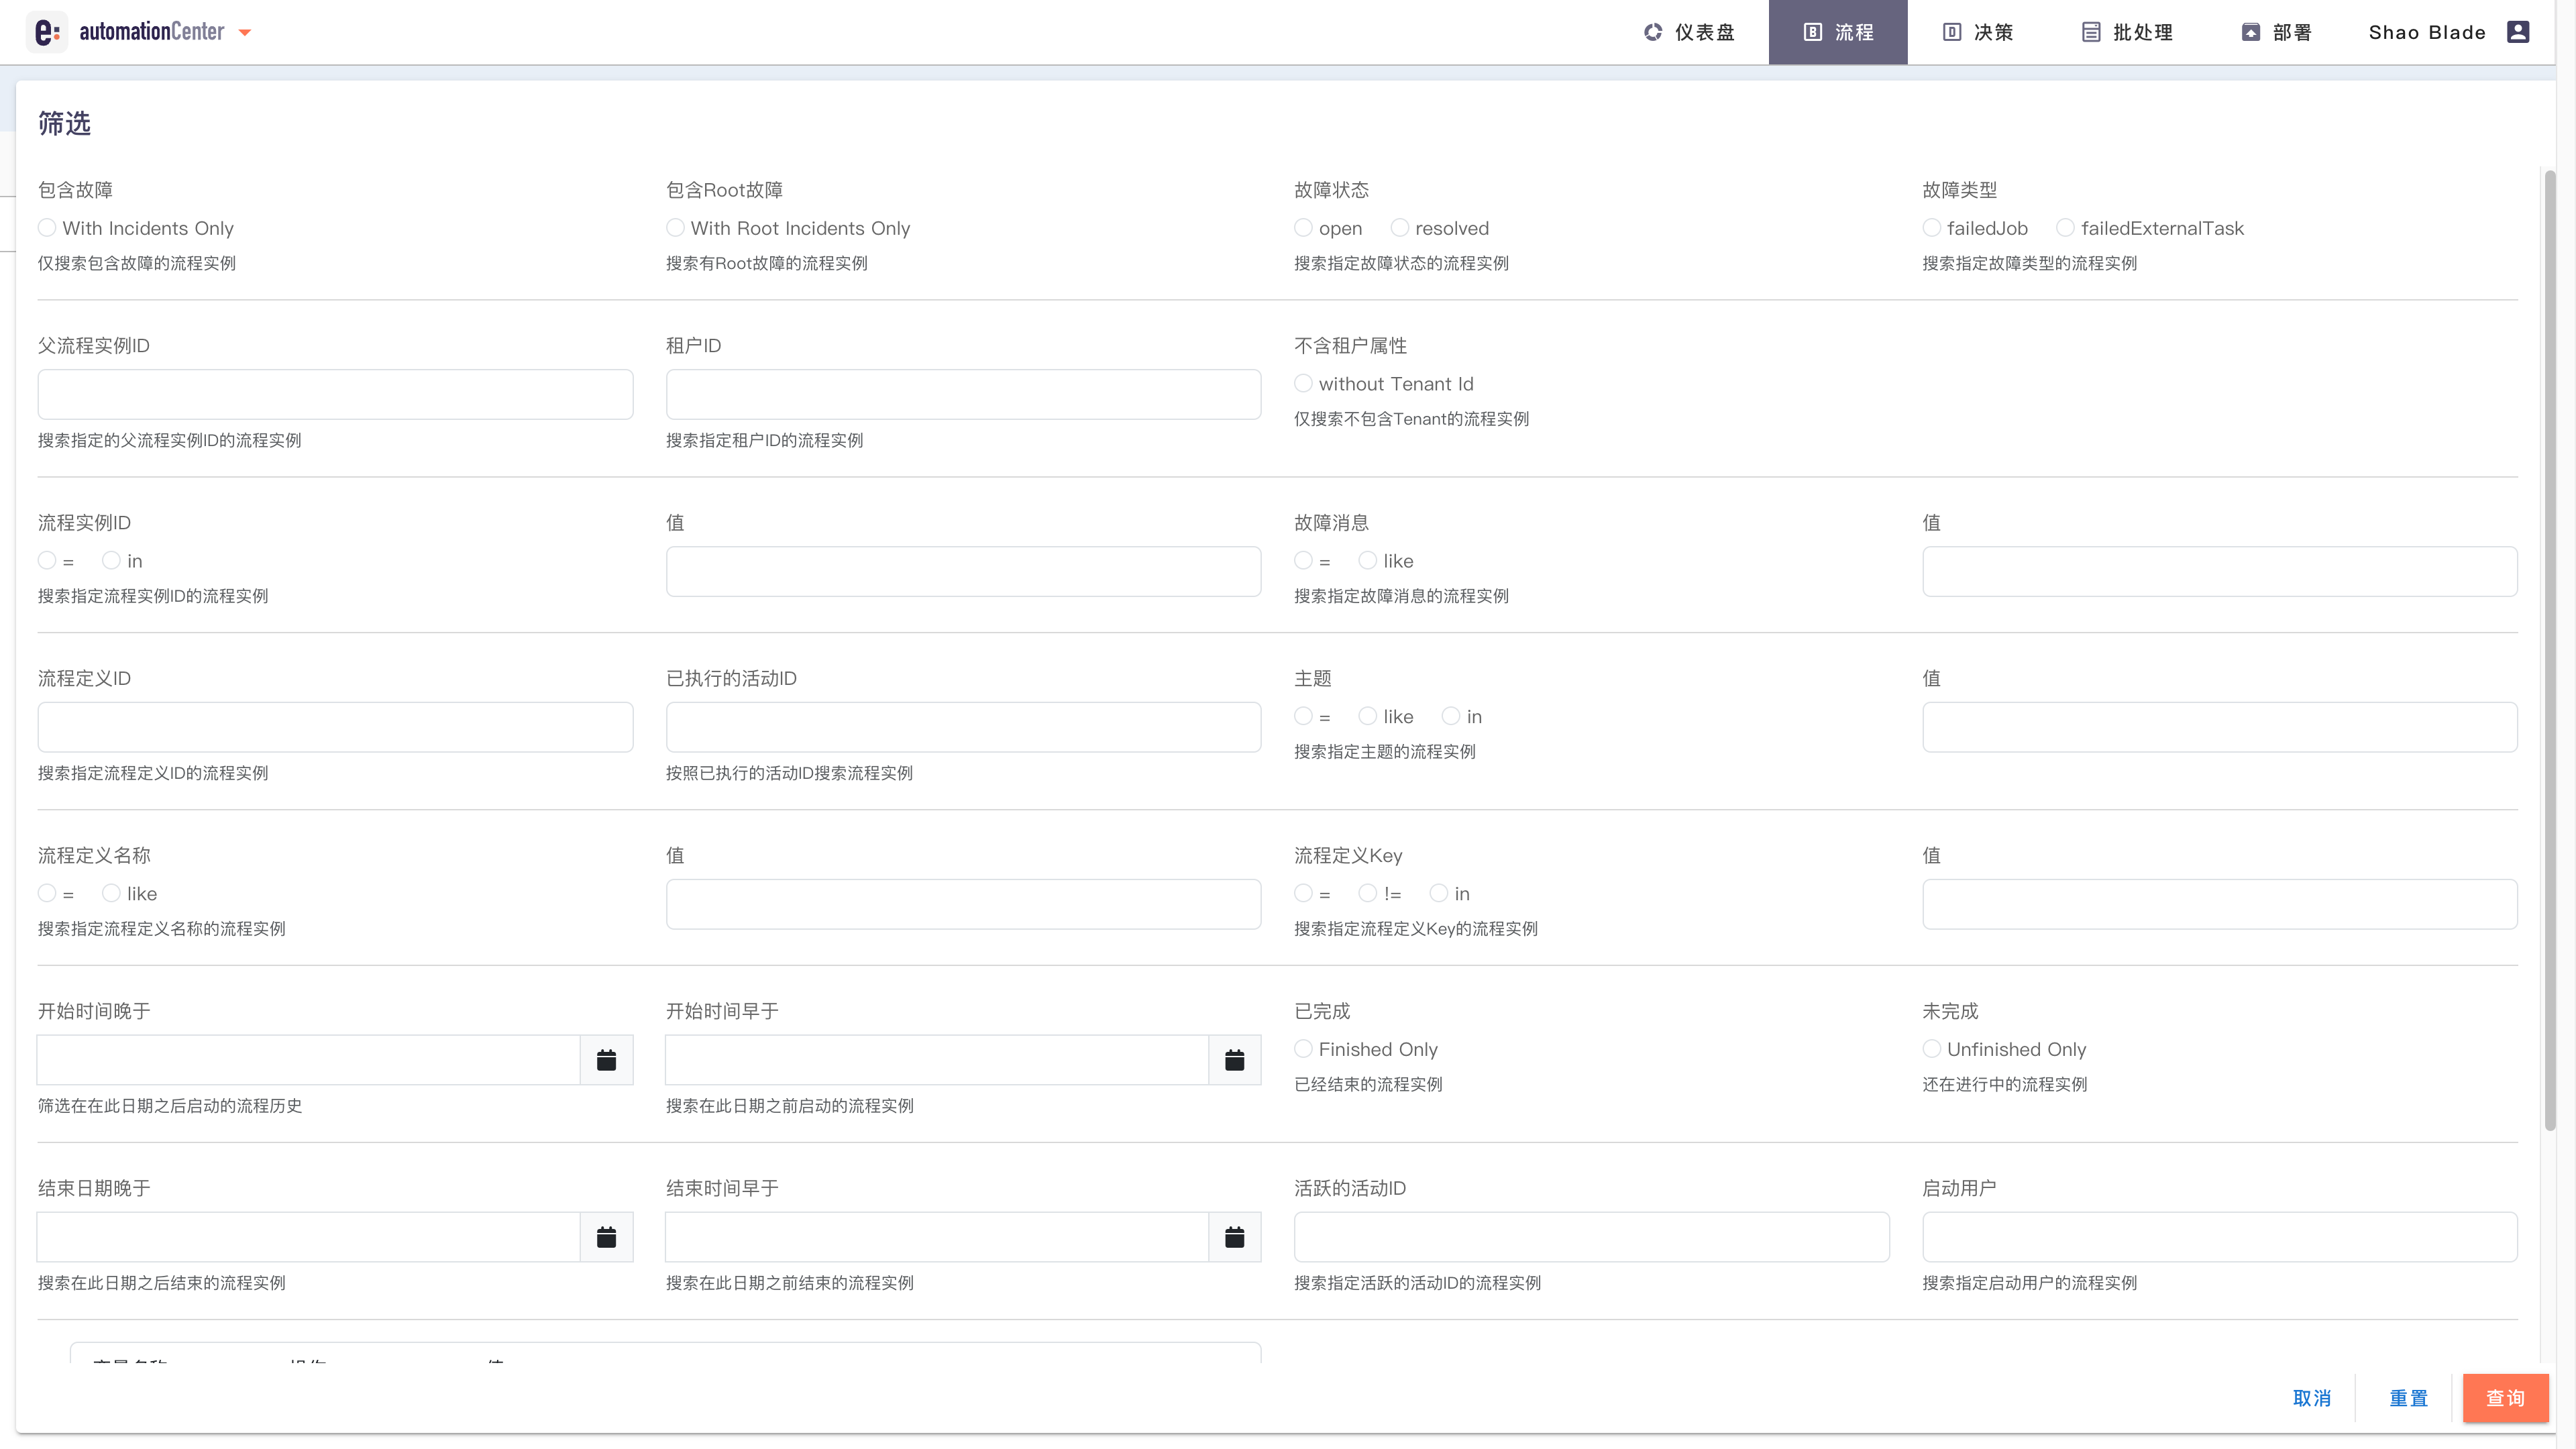Click the 部署 deployment icon
Screen dimensions: 2576x1449
(2251, 32)
